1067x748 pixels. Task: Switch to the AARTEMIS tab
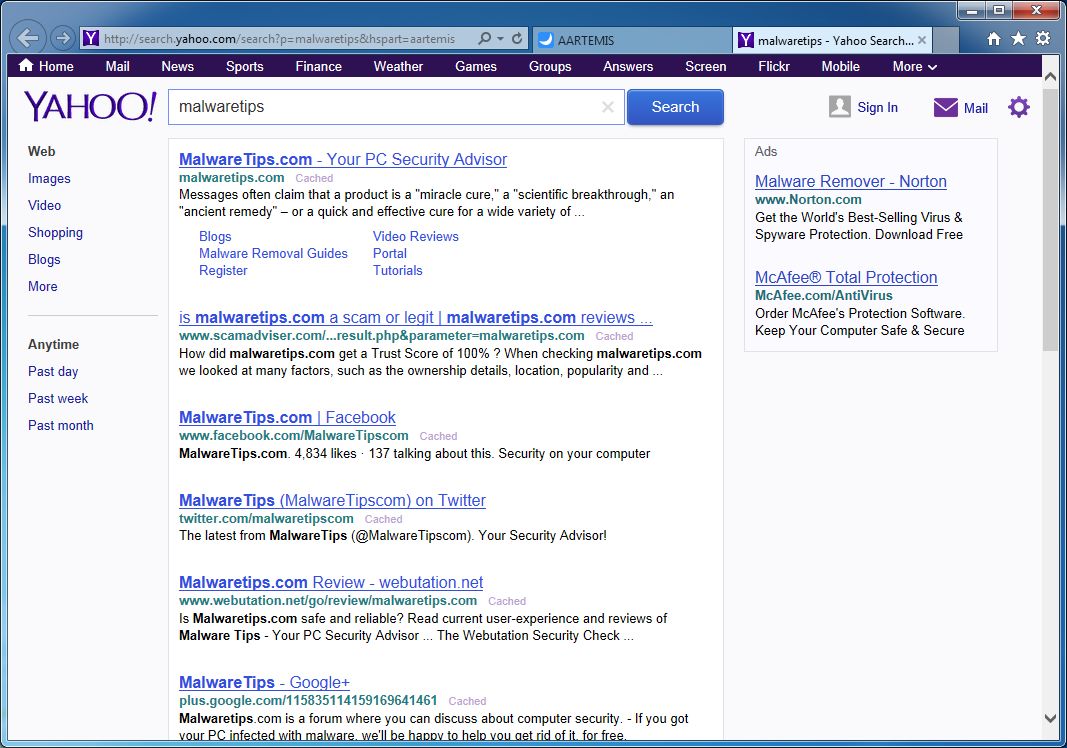632,40
